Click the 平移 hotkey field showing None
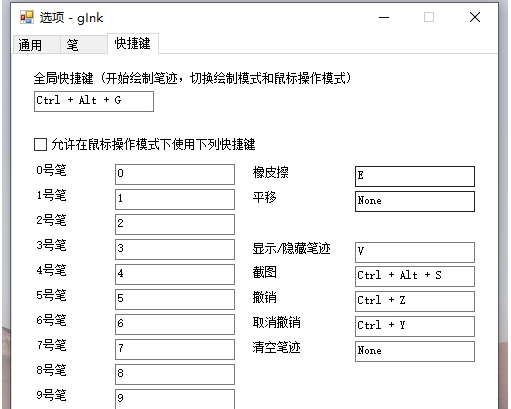Image resolution: width=511 pixels, height=409 pixels. [x=415, y=201]
